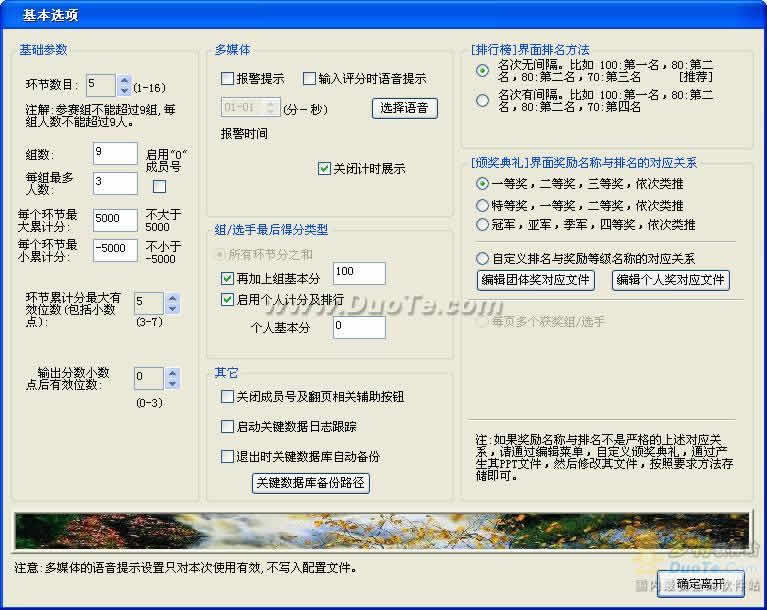The width and height of the screenshot is (767, 610).
Task: Decrease 环节数目 using the down arrow
Action: click(124, 90)
